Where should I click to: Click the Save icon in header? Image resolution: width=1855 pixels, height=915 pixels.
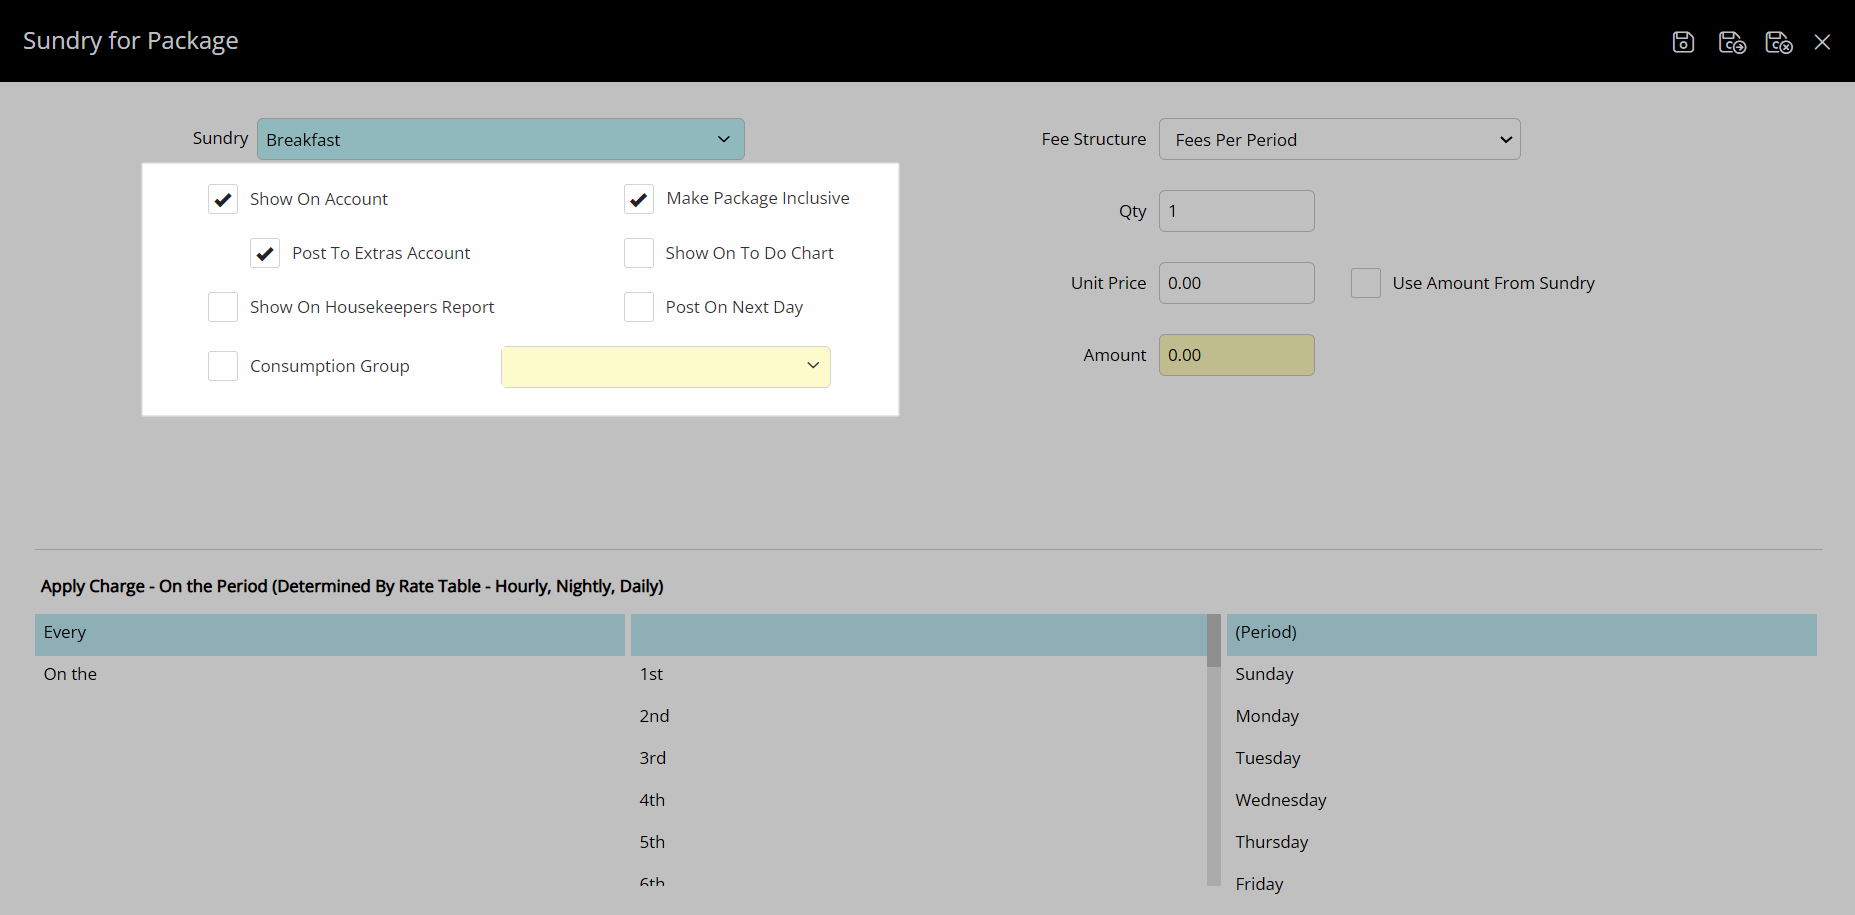[1683, 42]
